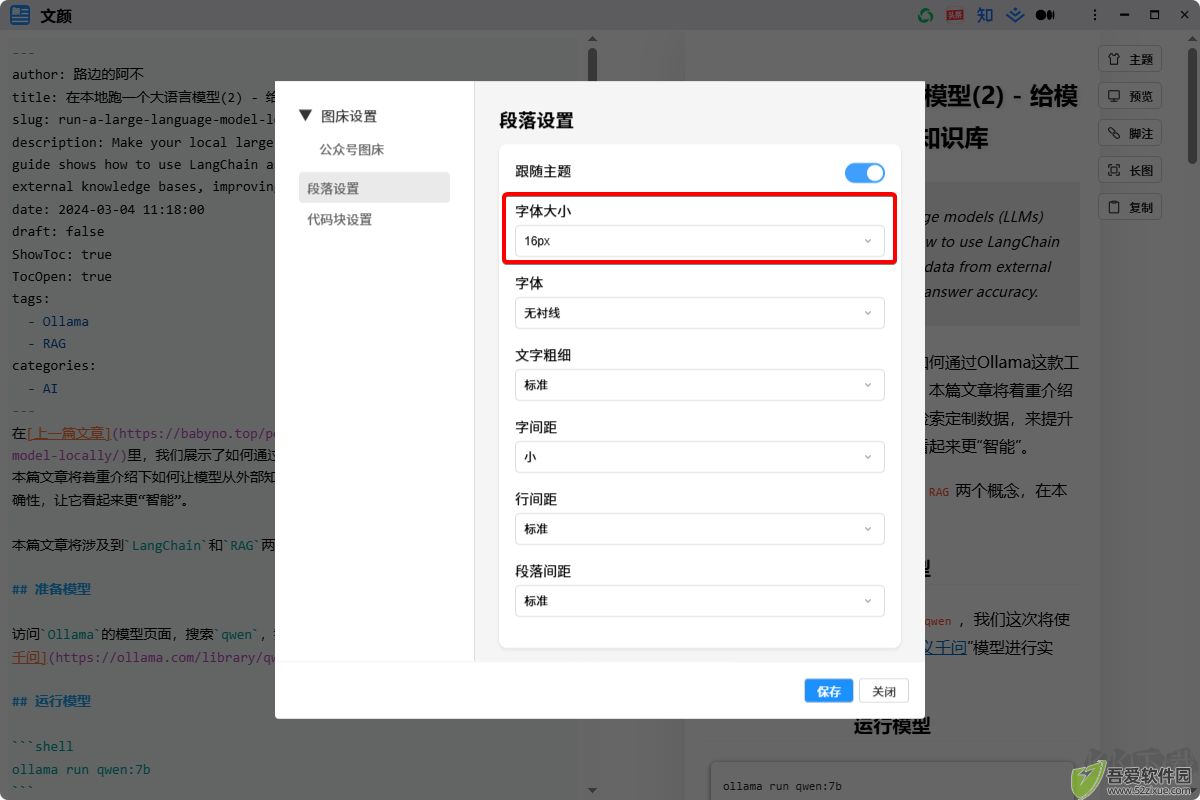Click the 主题 theme button
Screen dimensions: 1200x800
1130,59
